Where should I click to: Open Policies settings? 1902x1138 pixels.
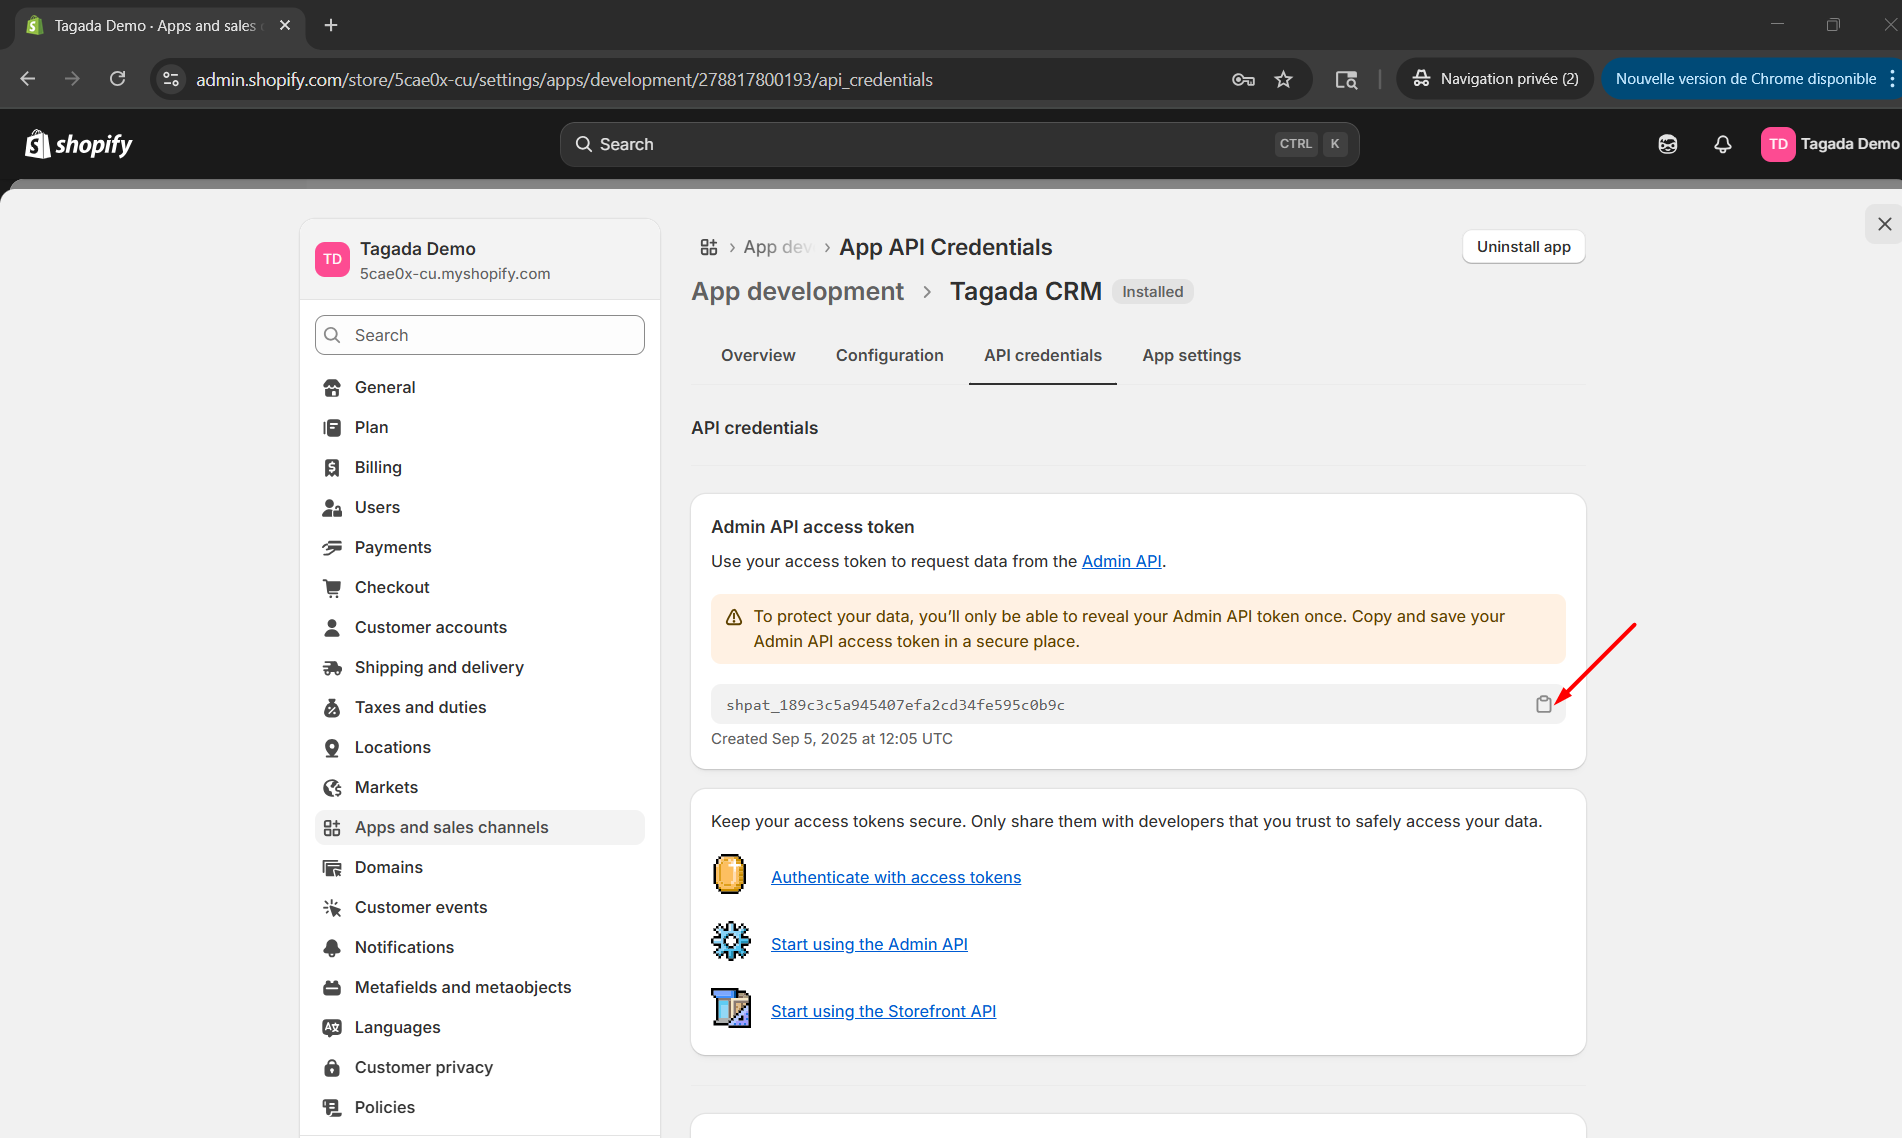(x=480, y=1107)
